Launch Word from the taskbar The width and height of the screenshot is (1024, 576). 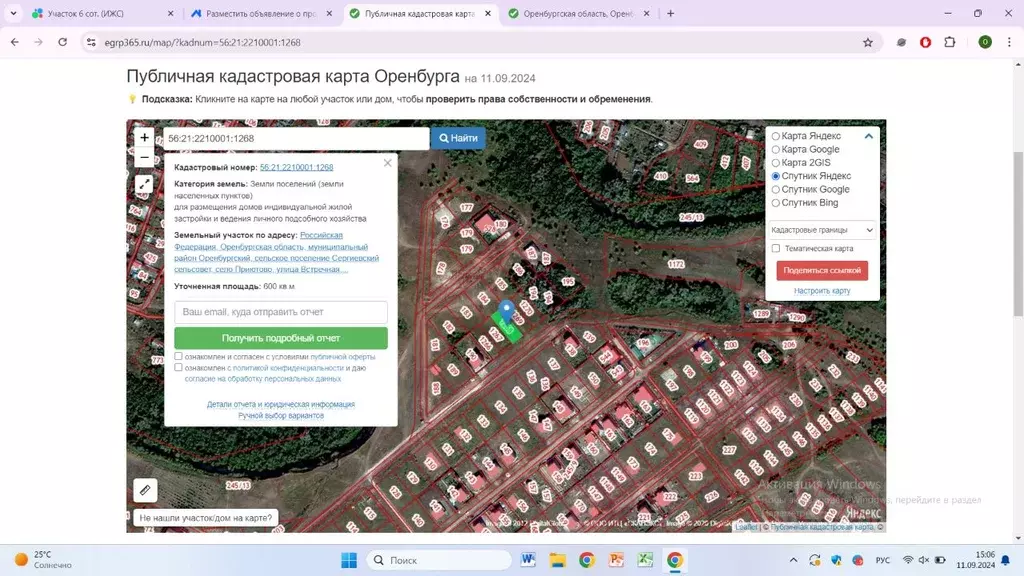point(527,560)
